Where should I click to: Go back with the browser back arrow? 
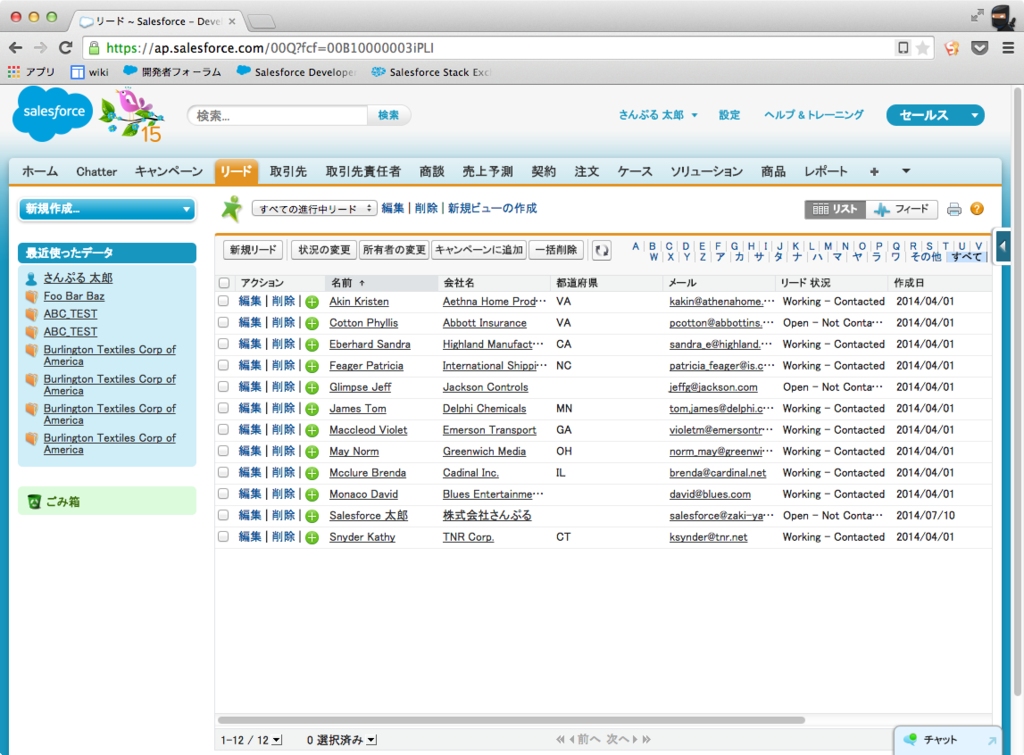click(x=16, y=48)
